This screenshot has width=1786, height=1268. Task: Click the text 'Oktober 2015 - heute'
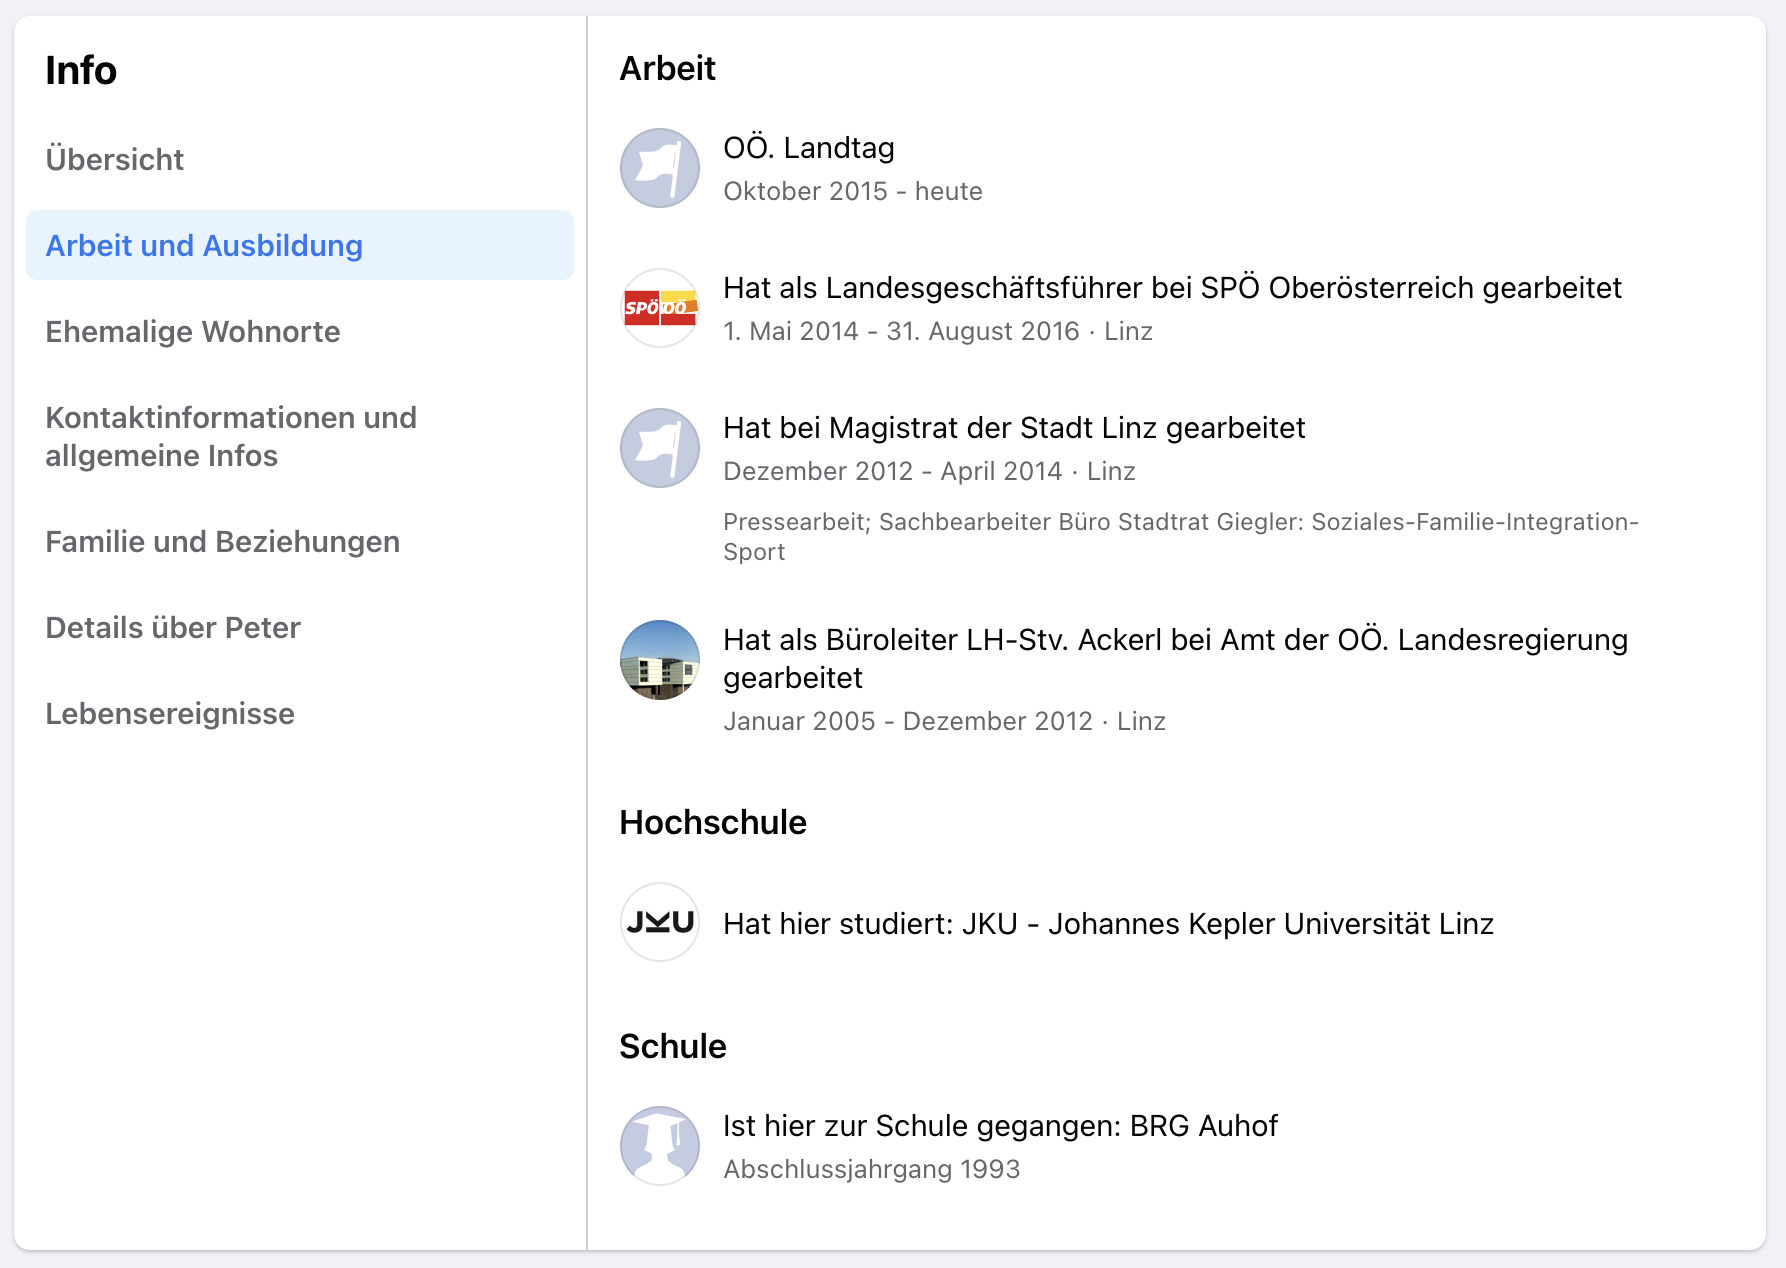tap(853, 191)
